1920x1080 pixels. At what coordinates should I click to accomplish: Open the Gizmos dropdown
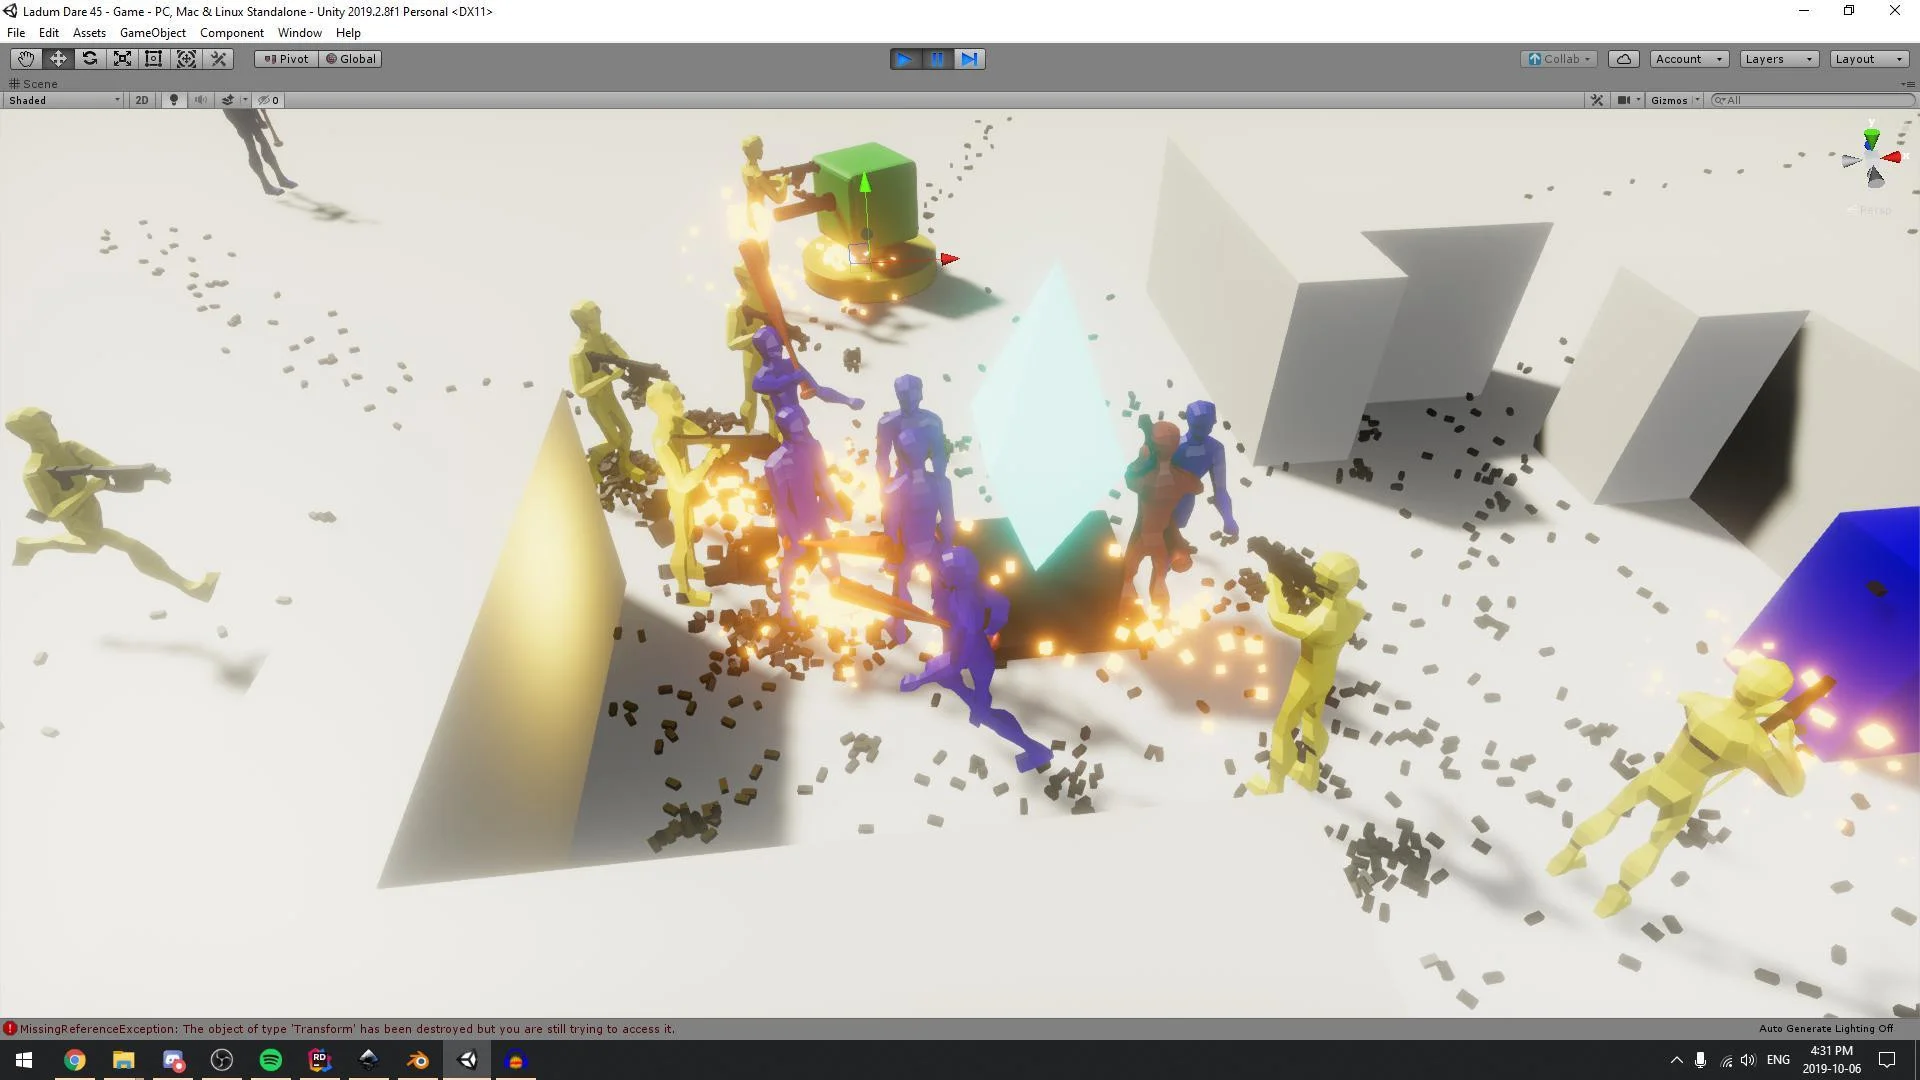click(1675, 100)
